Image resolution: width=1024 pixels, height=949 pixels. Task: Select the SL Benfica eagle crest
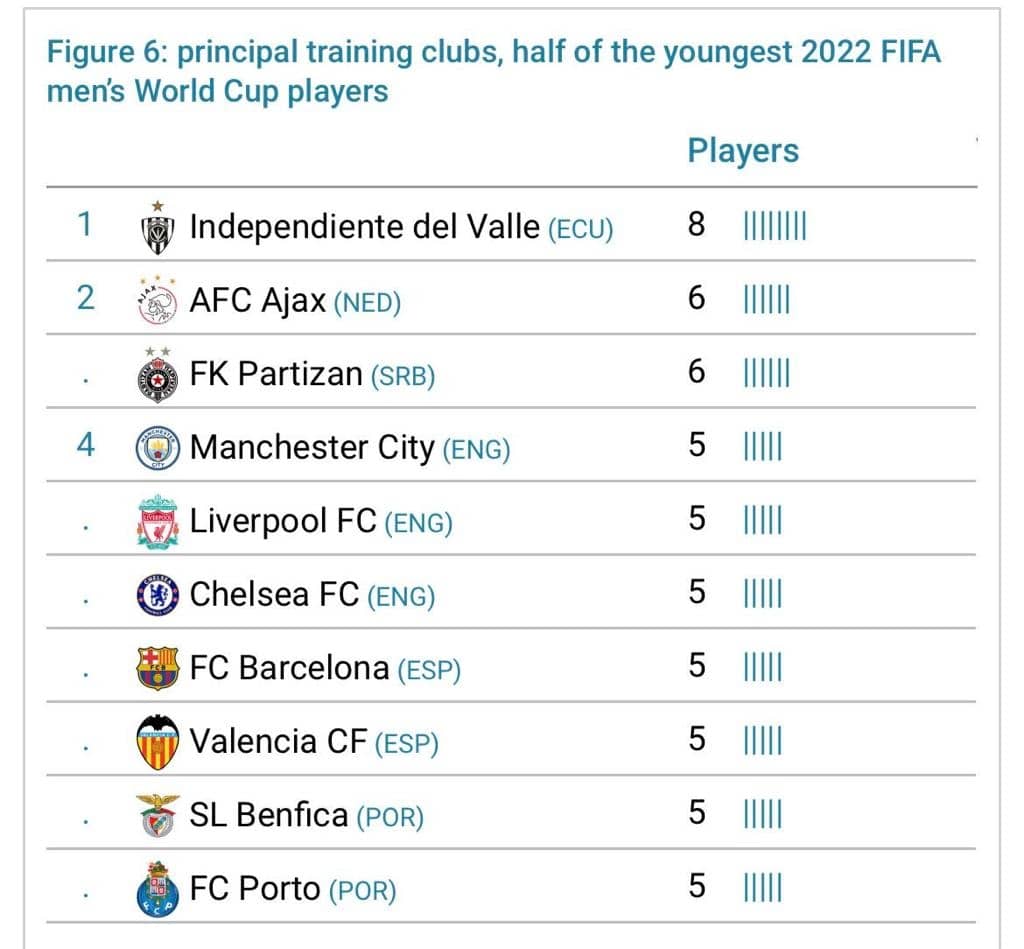click(157, 816)
